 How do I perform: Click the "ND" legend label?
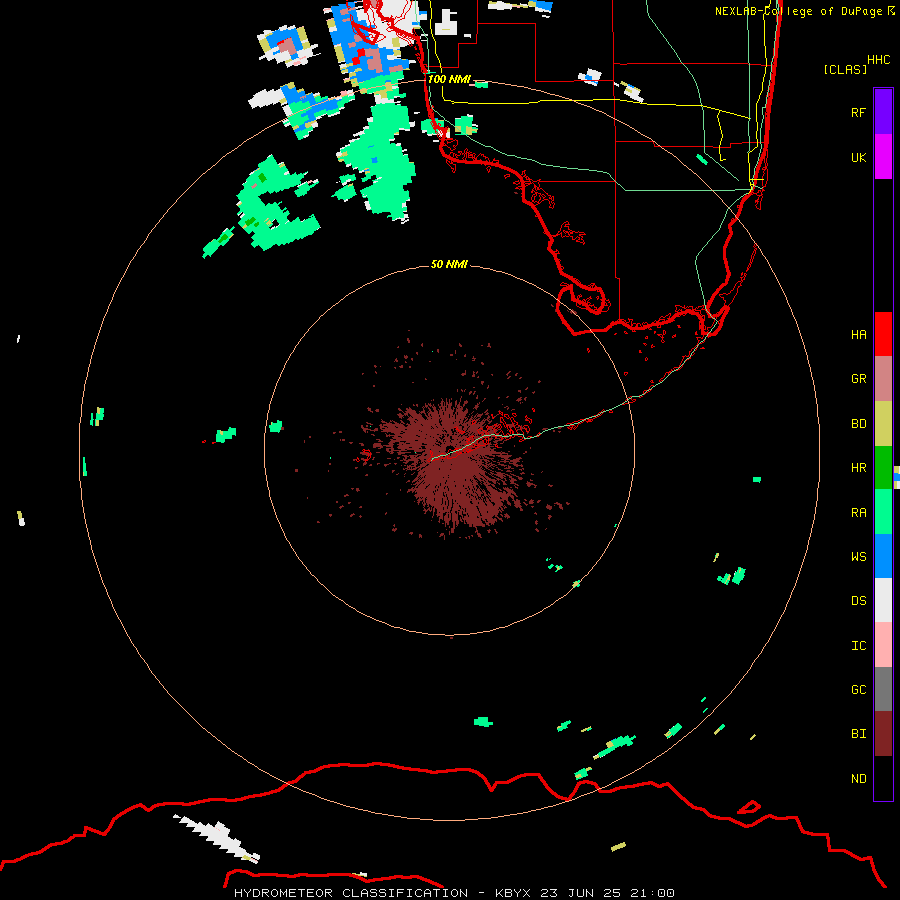pyautogui.click(x=858, y=779)
